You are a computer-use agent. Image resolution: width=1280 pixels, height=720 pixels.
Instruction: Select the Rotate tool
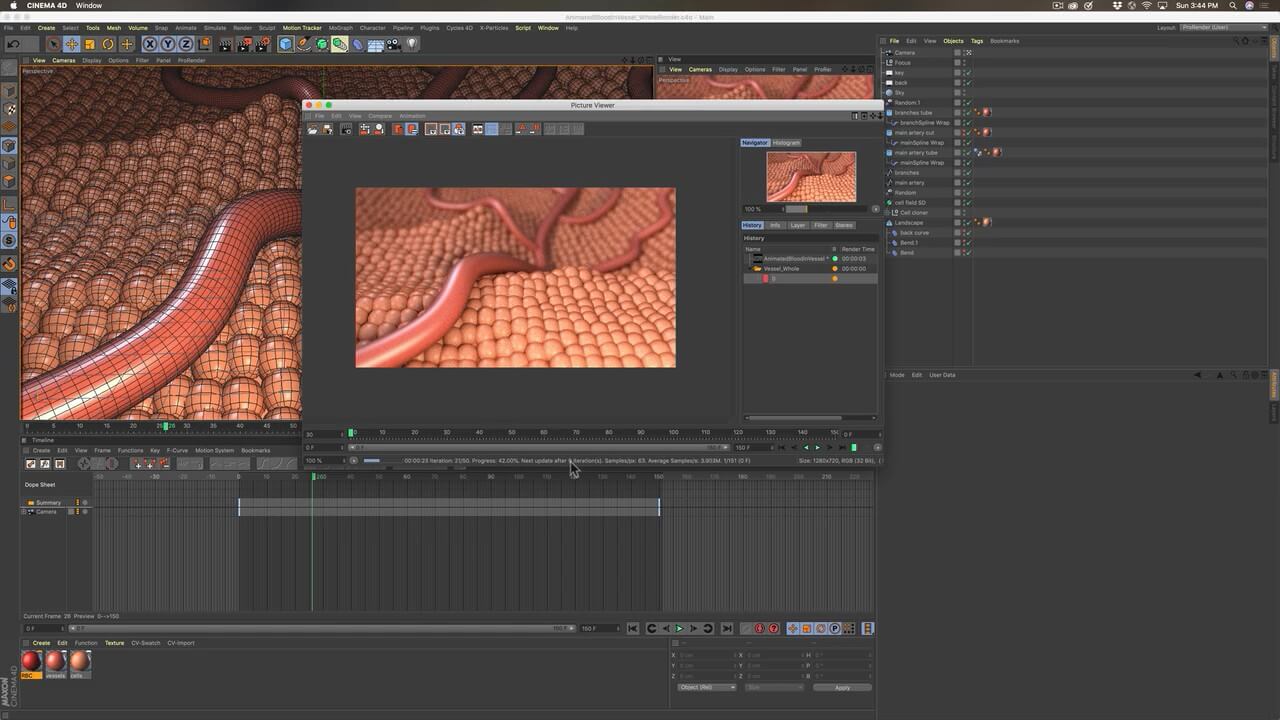point(108,44)
